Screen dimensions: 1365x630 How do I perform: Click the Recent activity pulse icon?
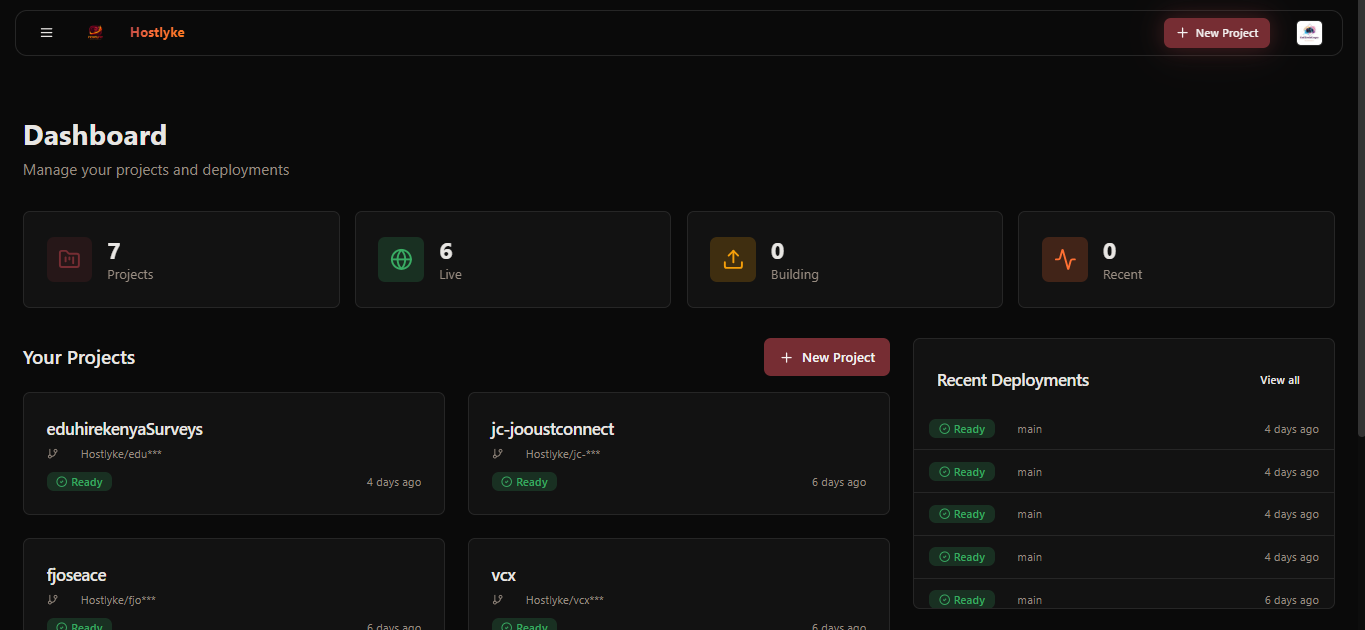click(x=1065, y=259)
